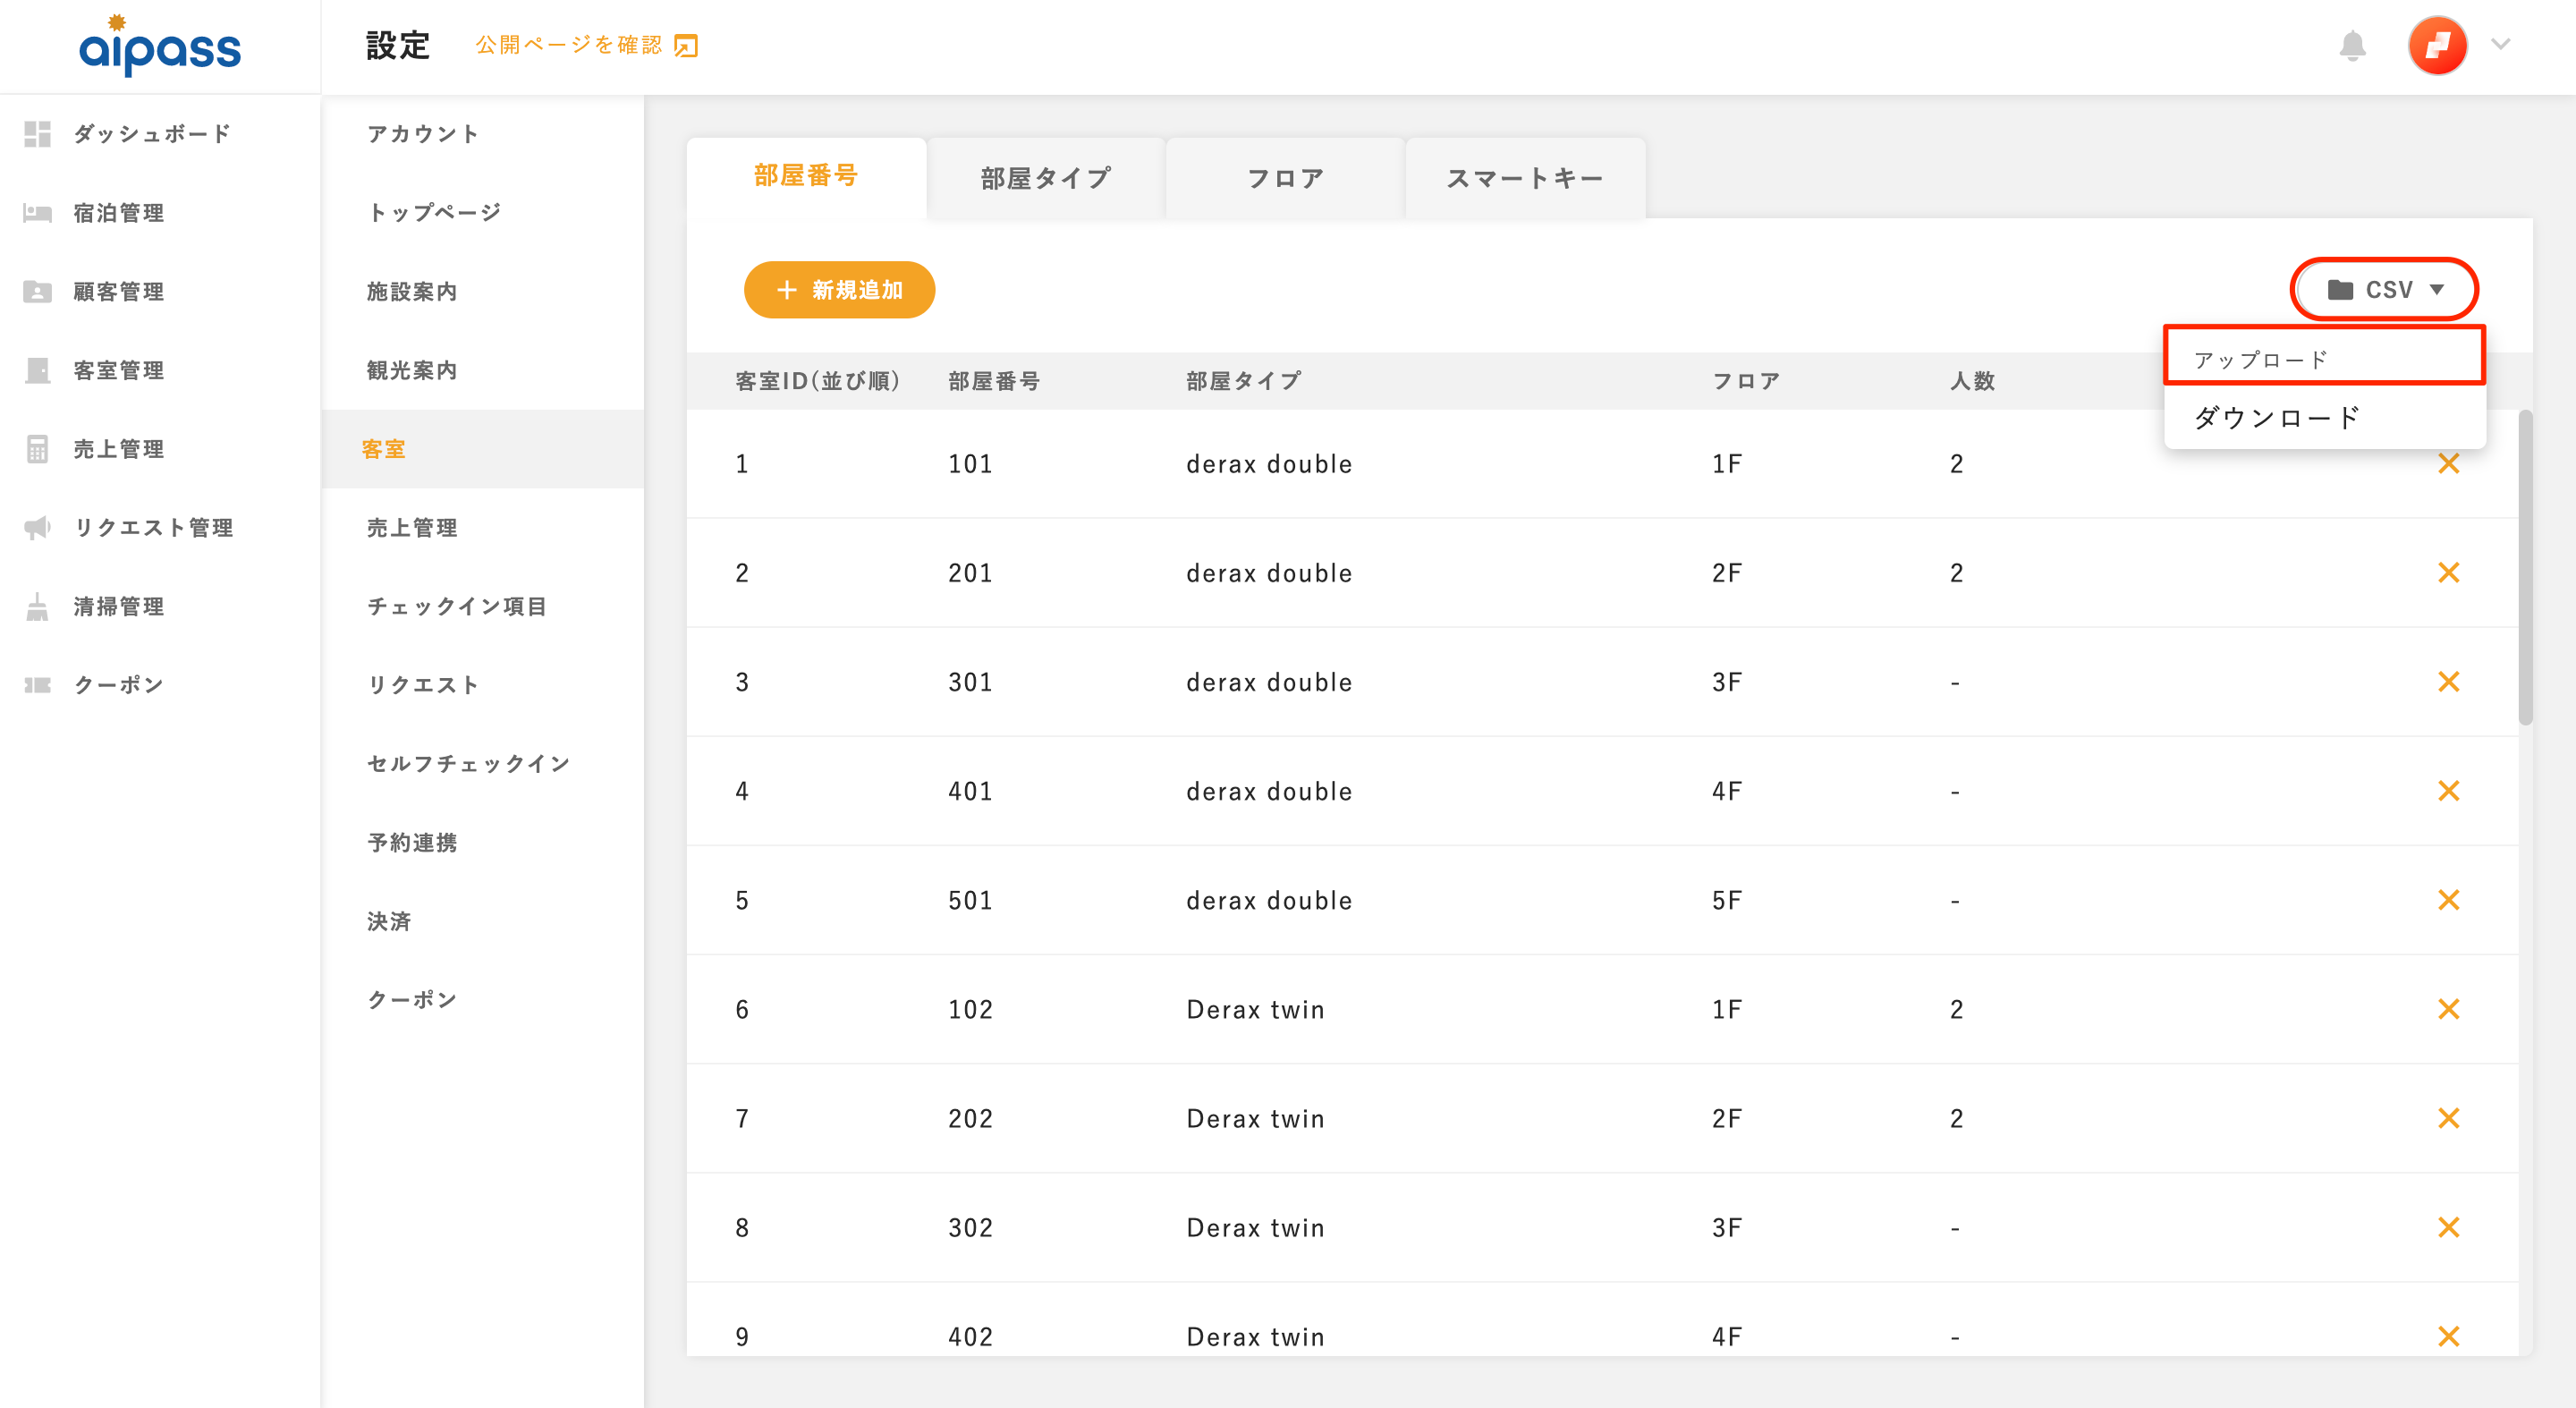Go to 客室管理 in main sidebar
2576x1408 pixels.
click(160, 370)
